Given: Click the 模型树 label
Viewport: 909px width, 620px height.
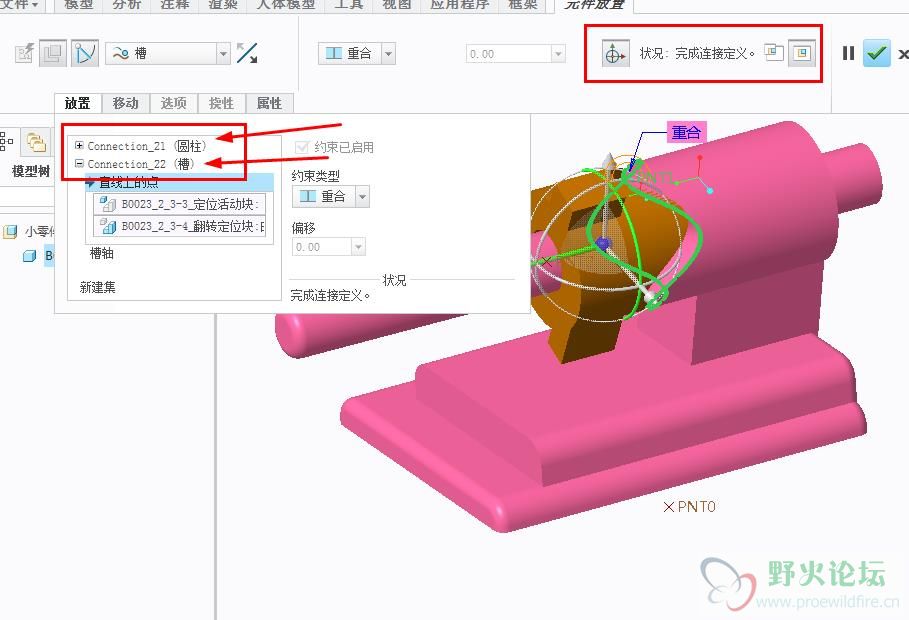Looking at the screenshot, I should coord(31,171).
